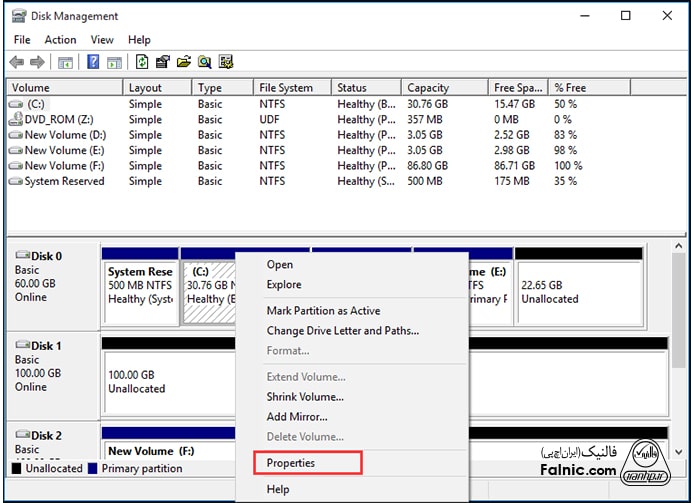Image resolution: width=694 pixels, height=503 pixels.
Task: Click the blue Help question-mark toolbar icon
Action: pos(93,62)
